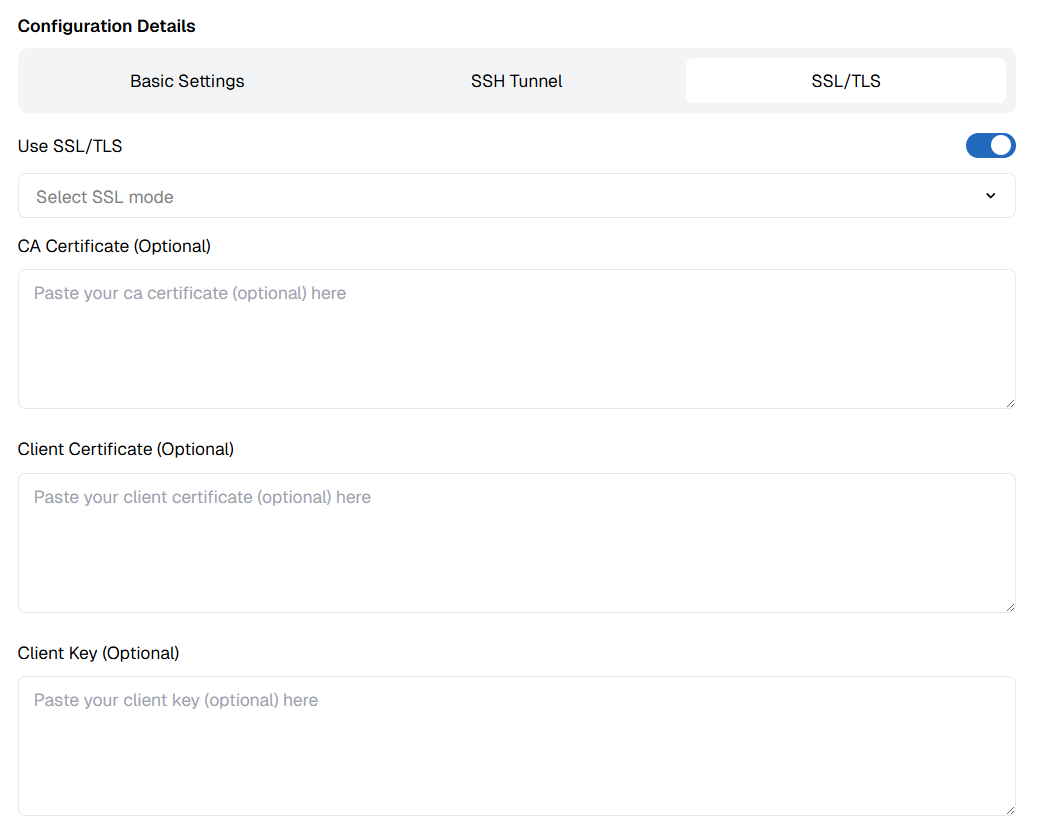The height and width of the screenshot is (833, 1041).
Task: Click the Client Certificate paste area
Action: (x=516, y=542)
